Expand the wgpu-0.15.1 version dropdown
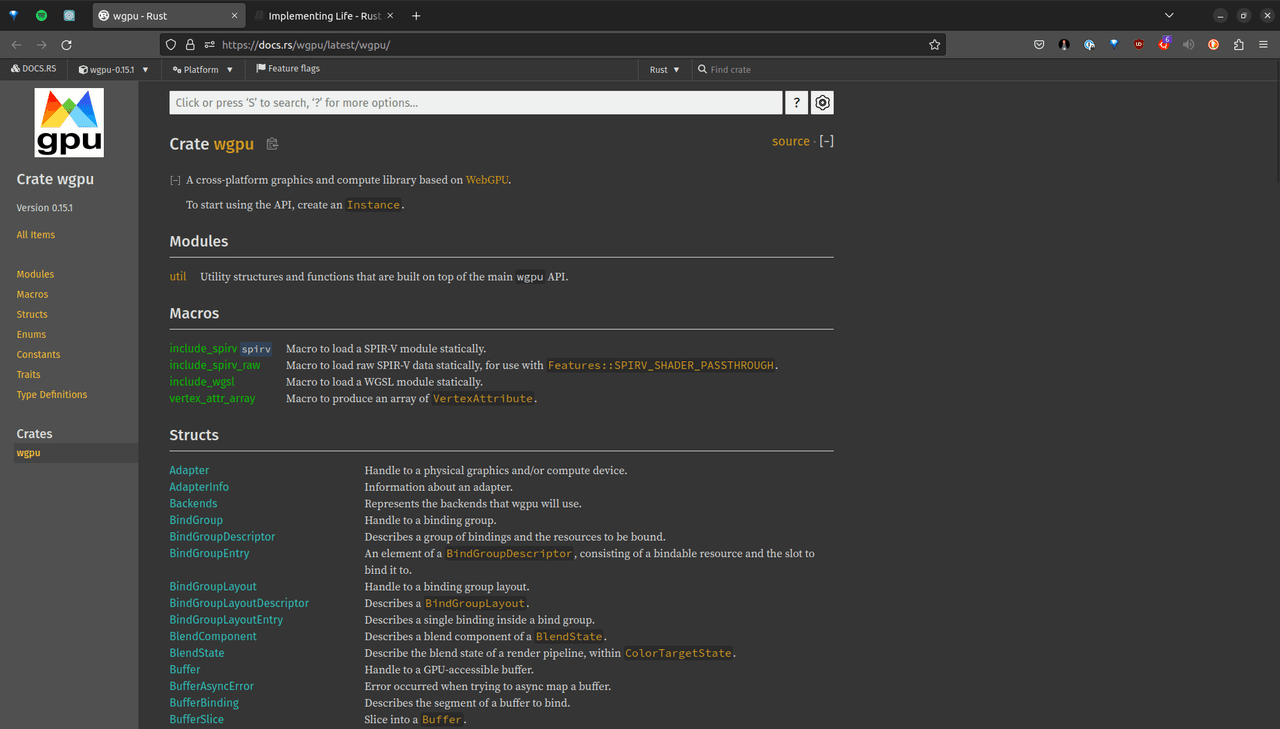This screenshot has height=729, width=1280. click(114, 70)
